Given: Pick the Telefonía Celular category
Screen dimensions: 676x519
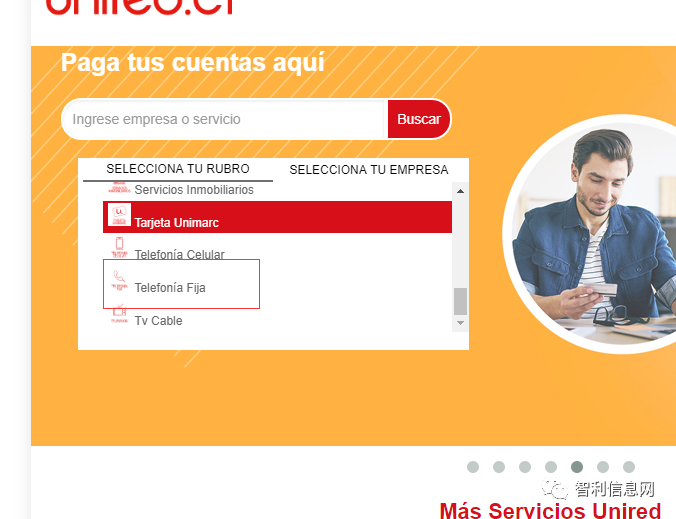Looking at the screenshot, I should [179, 255].
